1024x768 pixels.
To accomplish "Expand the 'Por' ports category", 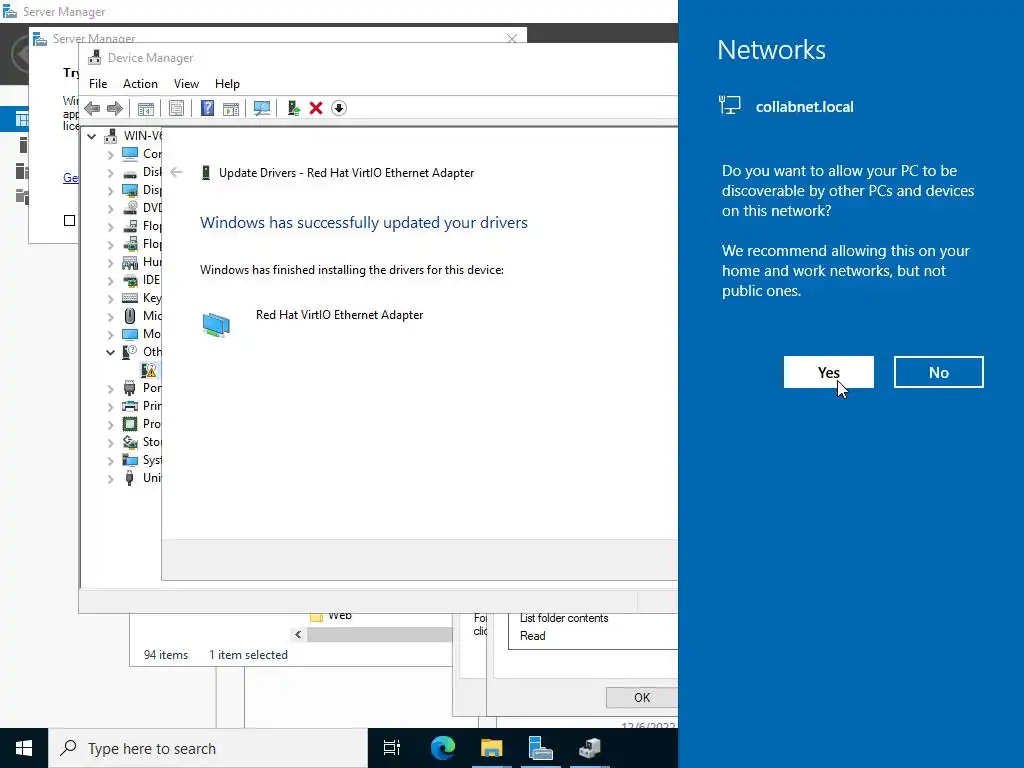I will [x=110, y=389].
